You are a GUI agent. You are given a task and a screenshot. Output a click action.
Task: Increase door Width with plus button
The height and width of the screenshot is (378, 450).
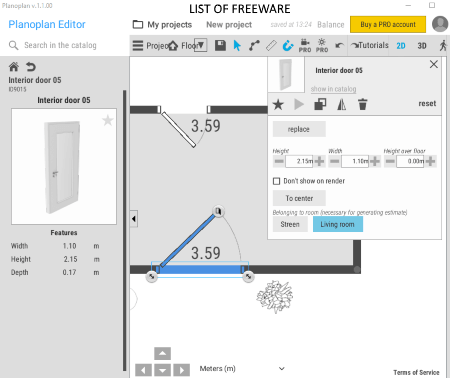point(375,162)
